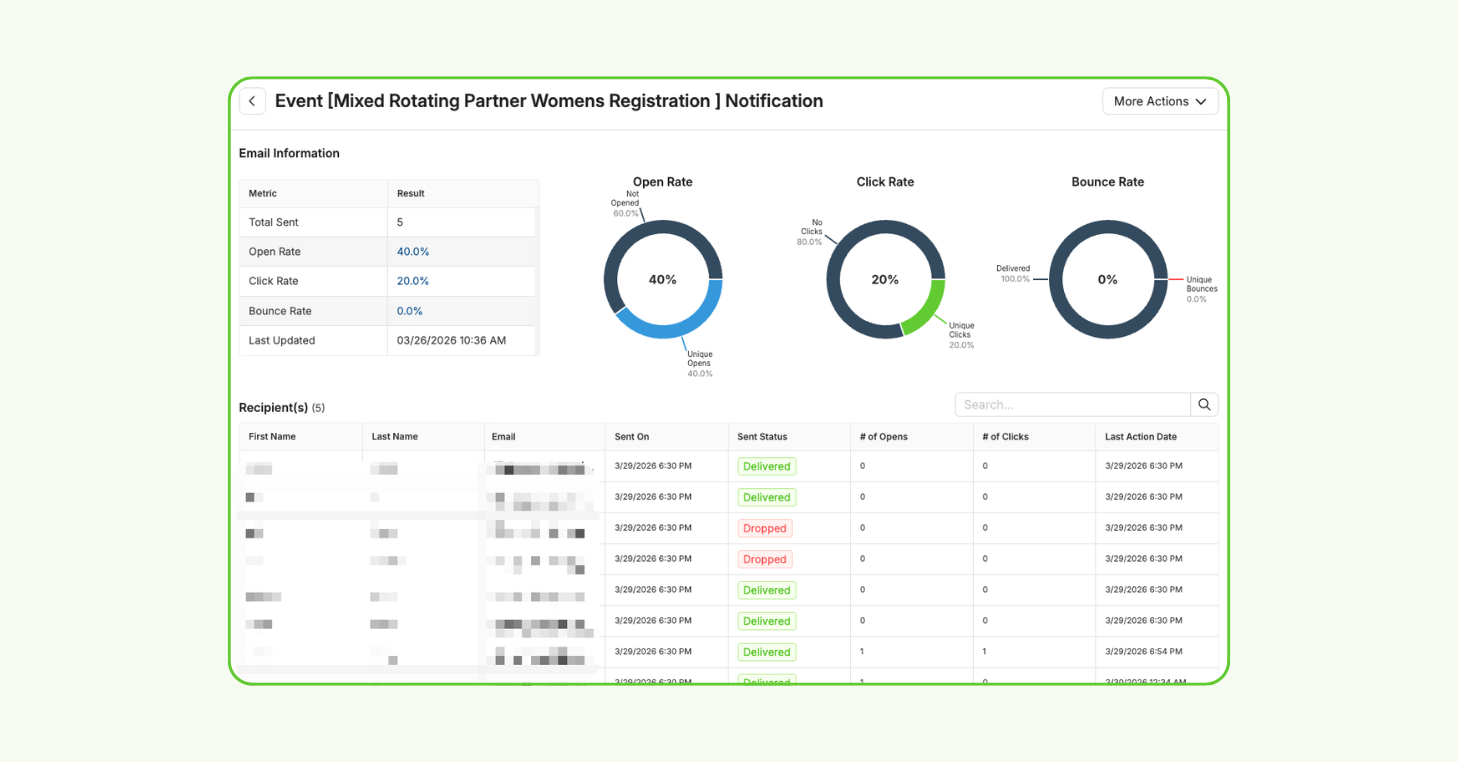Open the chevron on the More Actions button

tap(1202, 101)
